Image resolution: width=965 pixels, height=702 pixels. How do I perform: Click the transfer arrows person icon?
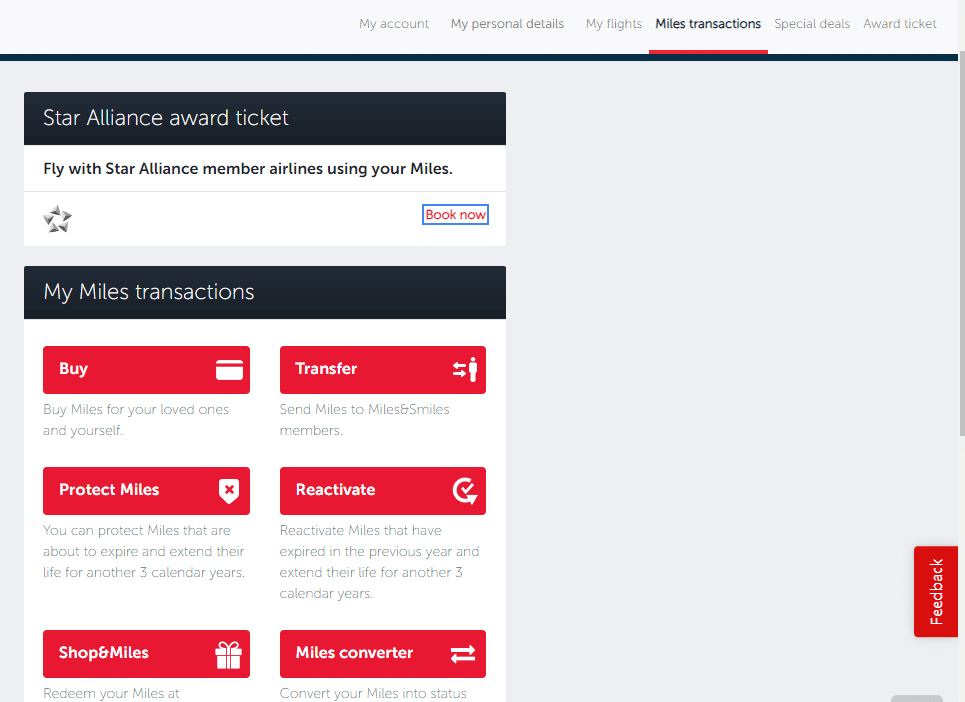pos(465,370)
